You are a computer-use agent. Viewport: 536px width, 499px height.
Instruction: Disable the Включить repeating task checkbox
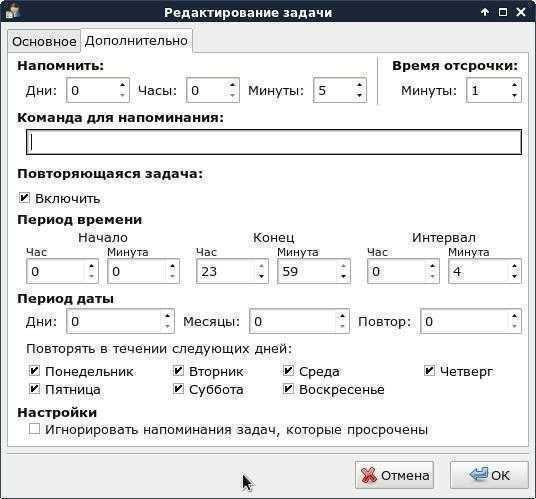click(24, 198)
